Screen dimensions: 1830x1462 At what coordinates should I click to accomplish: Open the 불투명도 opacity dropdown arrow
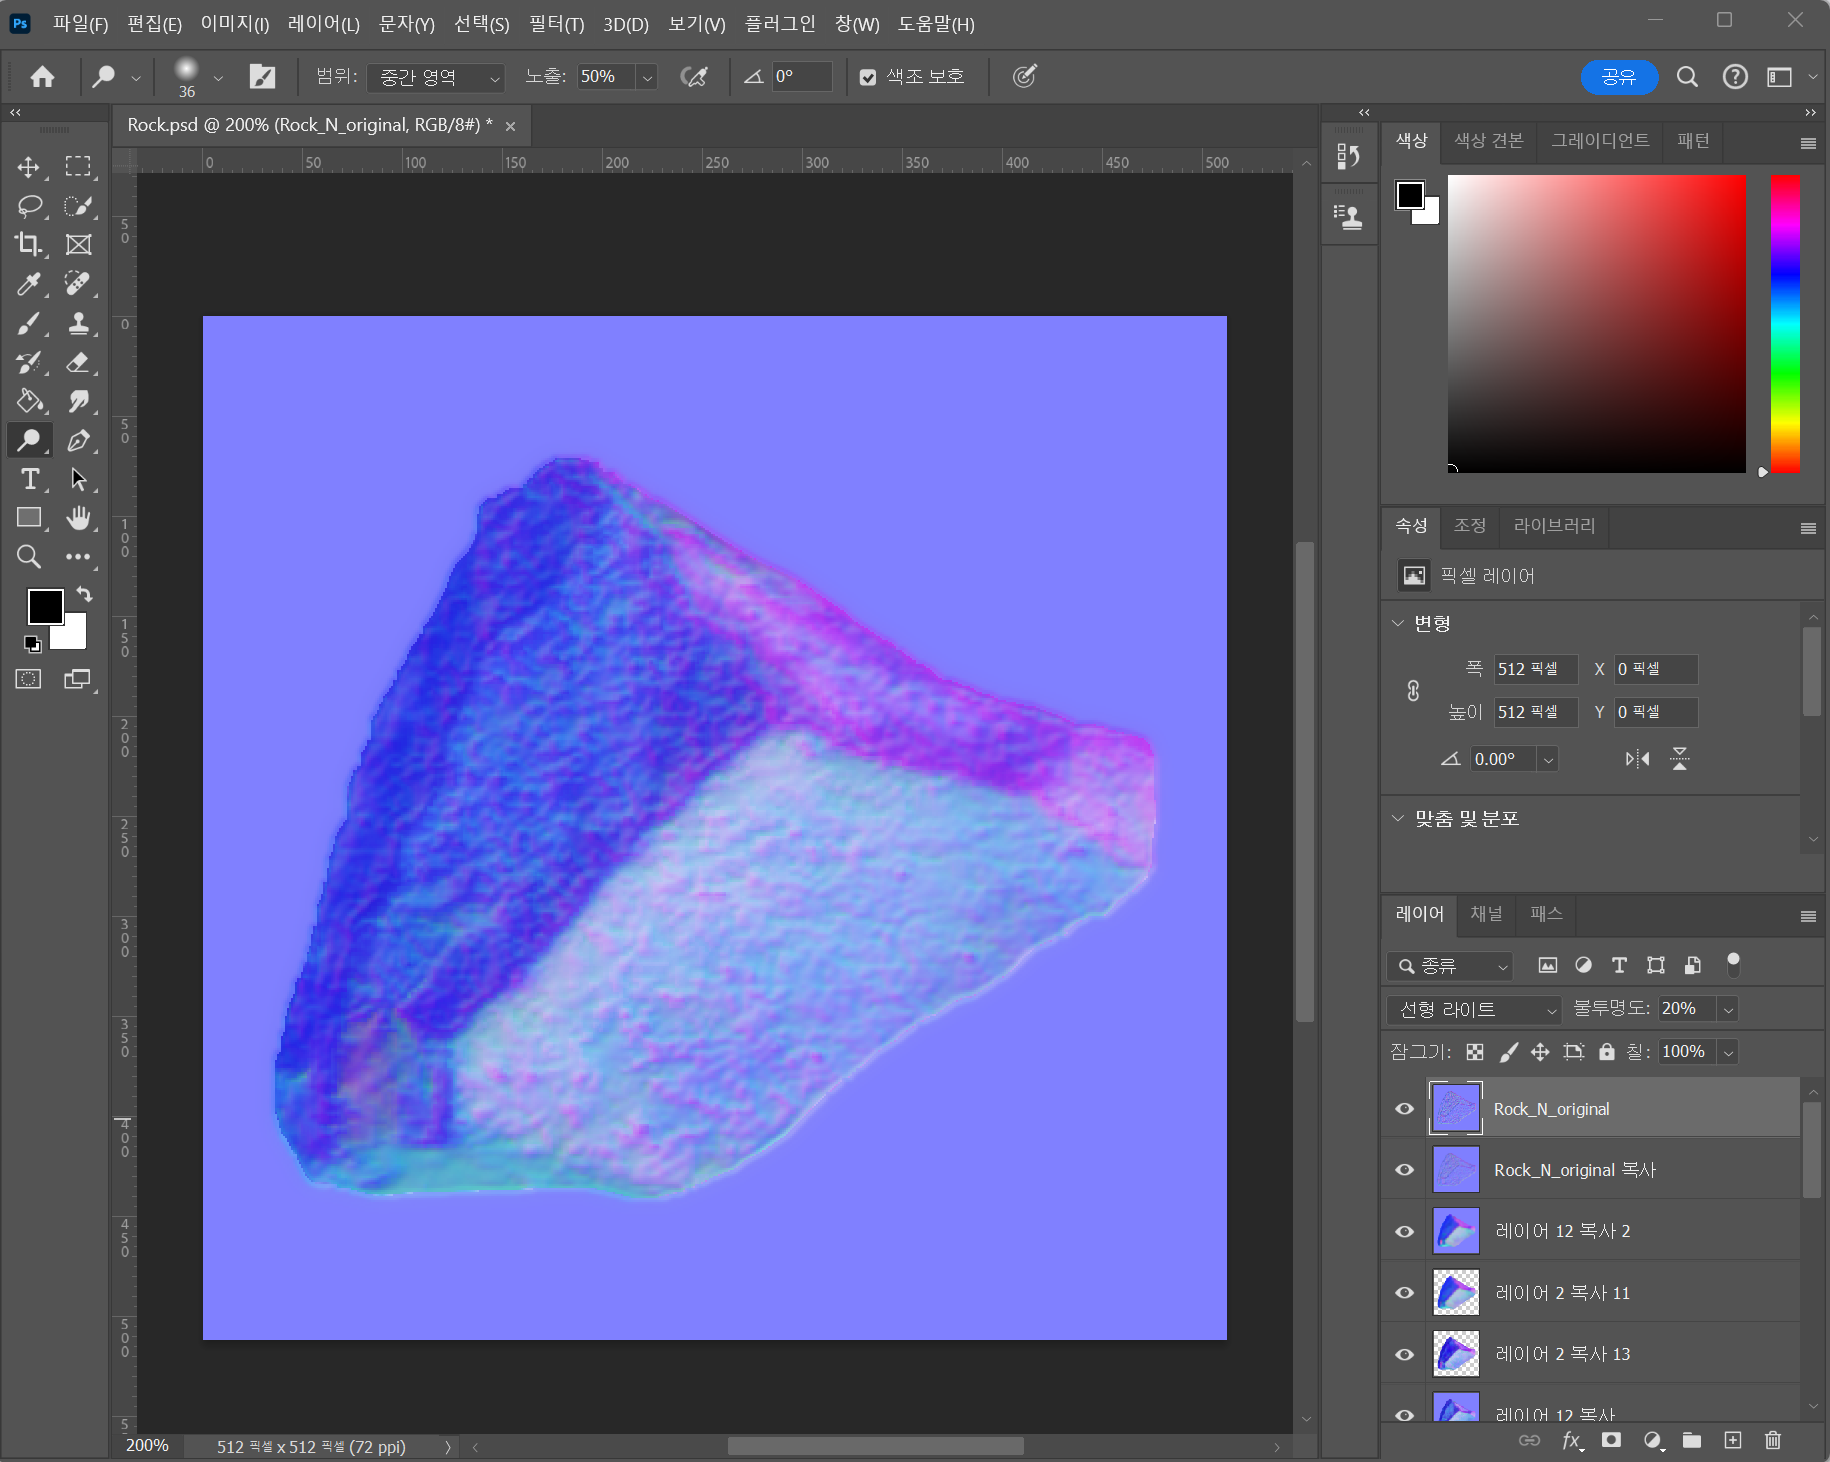1728,1009
